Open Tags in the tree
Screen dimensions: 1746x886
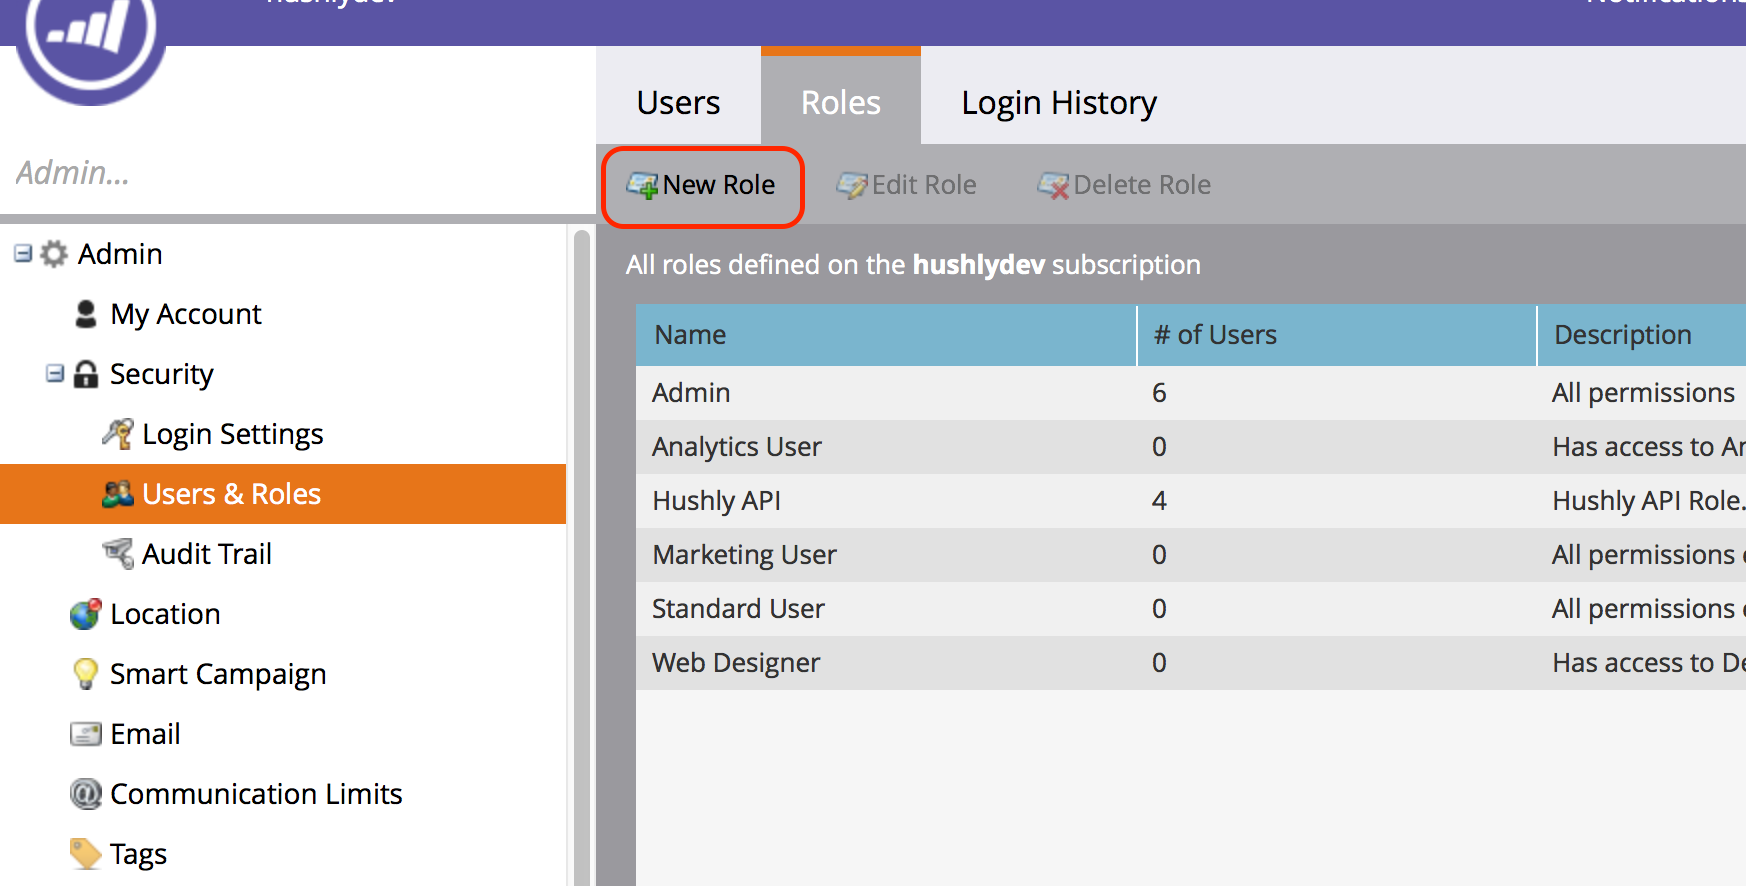(138, 854)
